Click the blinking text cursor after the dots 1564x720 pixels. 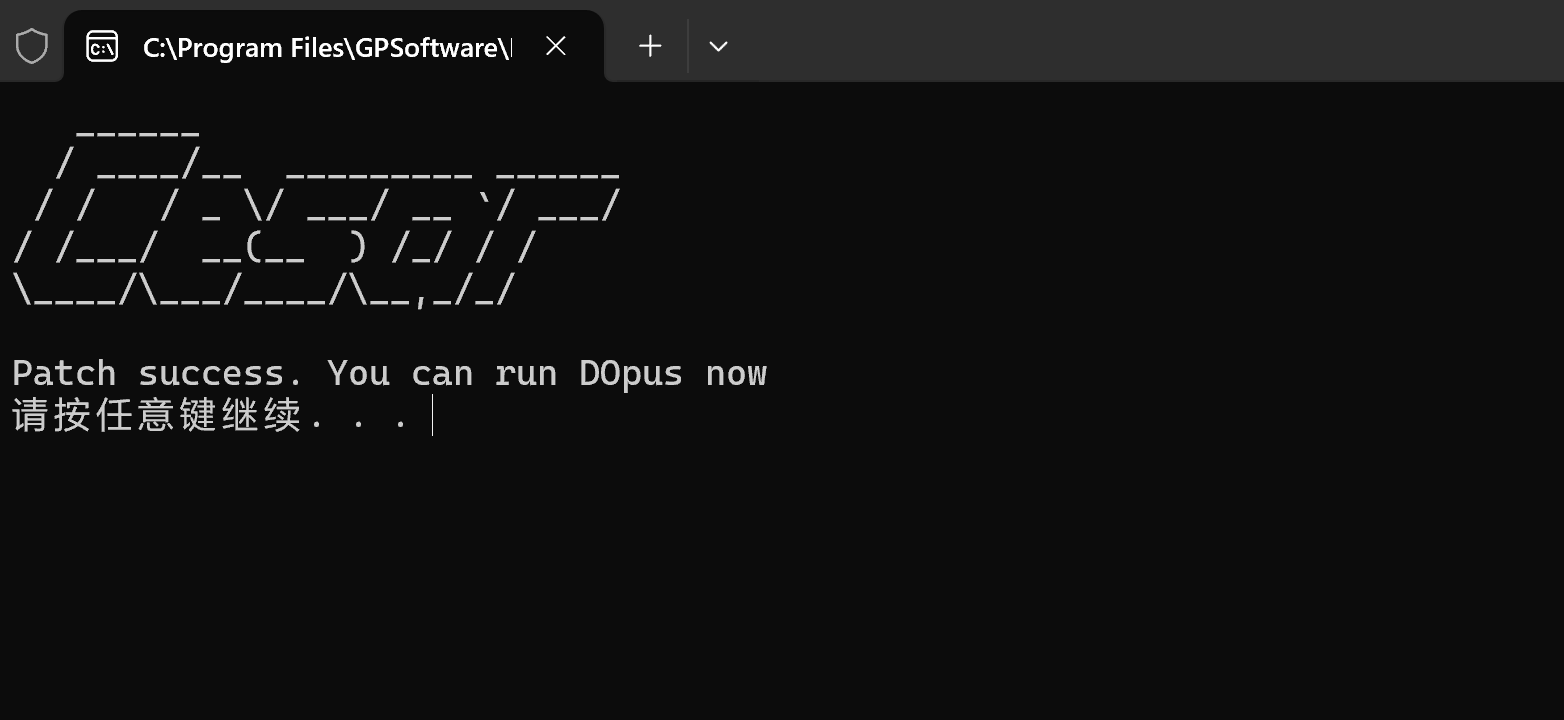click(x=432, y=415)
